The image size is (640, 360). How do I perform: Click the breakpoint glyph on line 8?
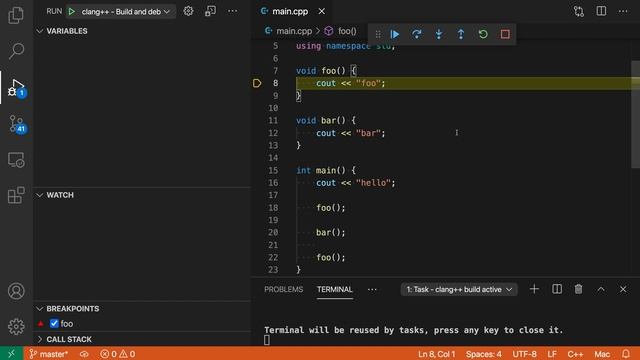[x=257, y=83]
